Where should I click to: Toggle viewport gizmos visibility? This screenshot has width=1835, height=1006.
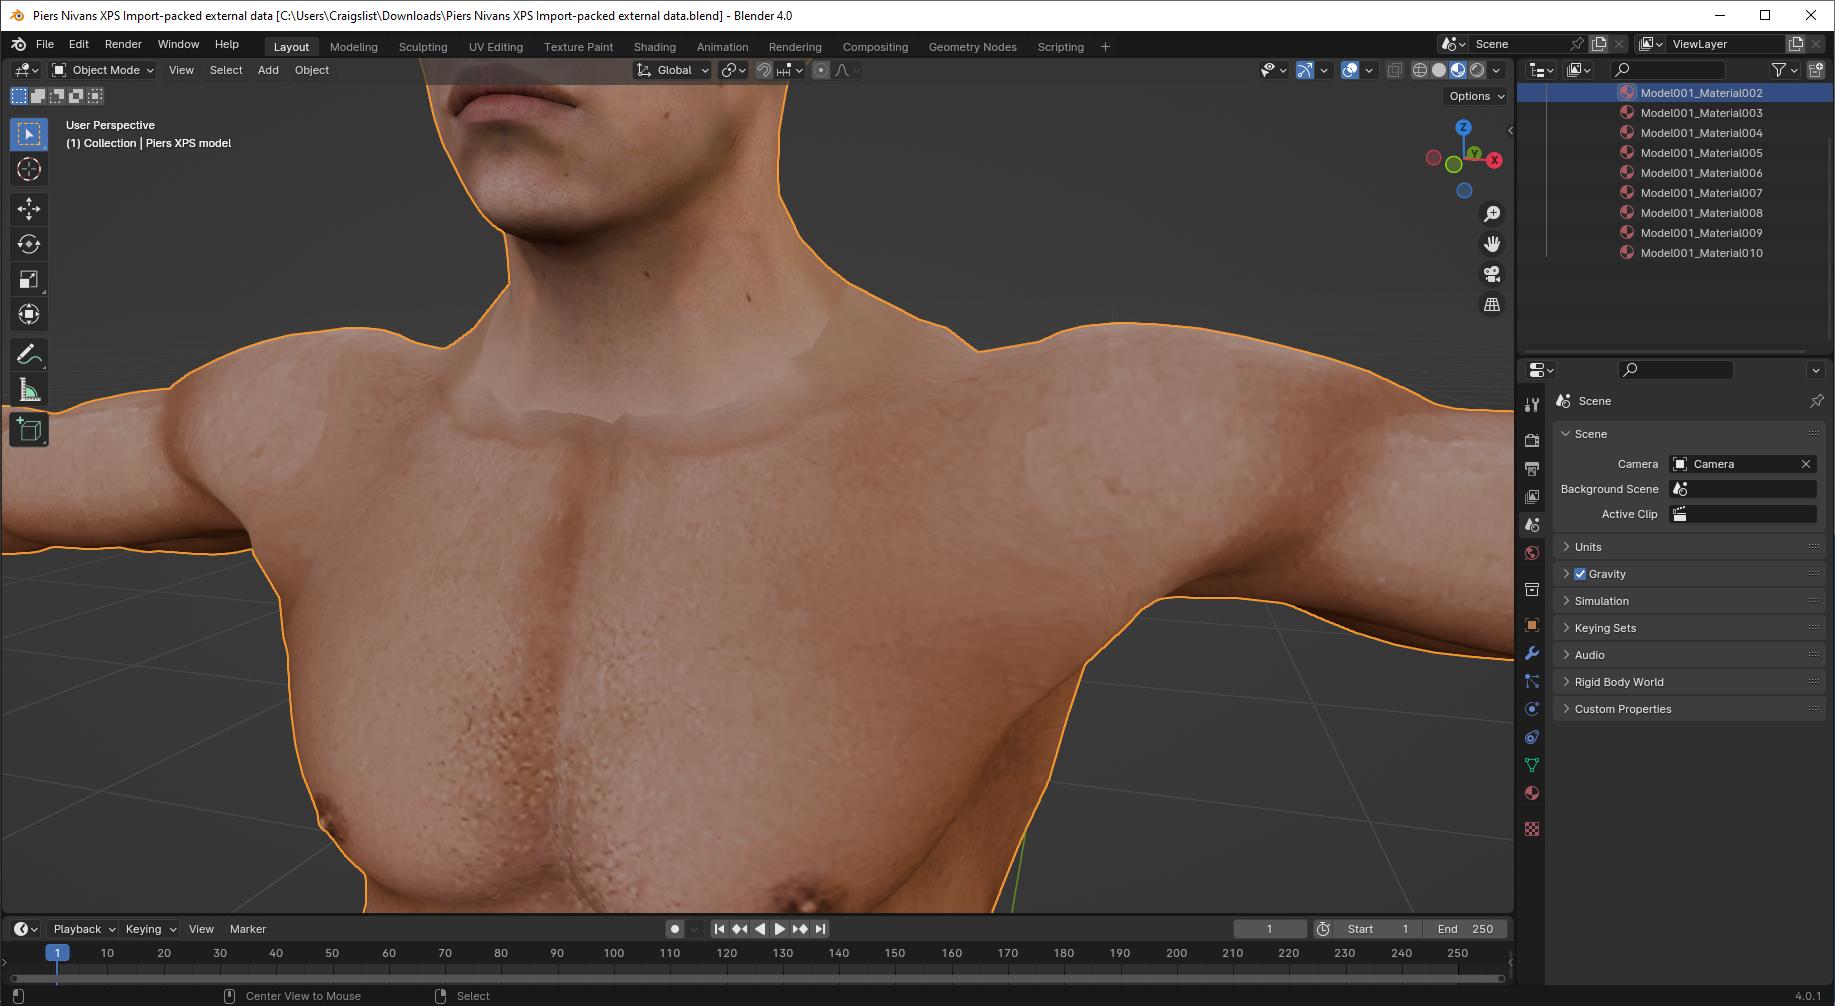(1305, 70)
